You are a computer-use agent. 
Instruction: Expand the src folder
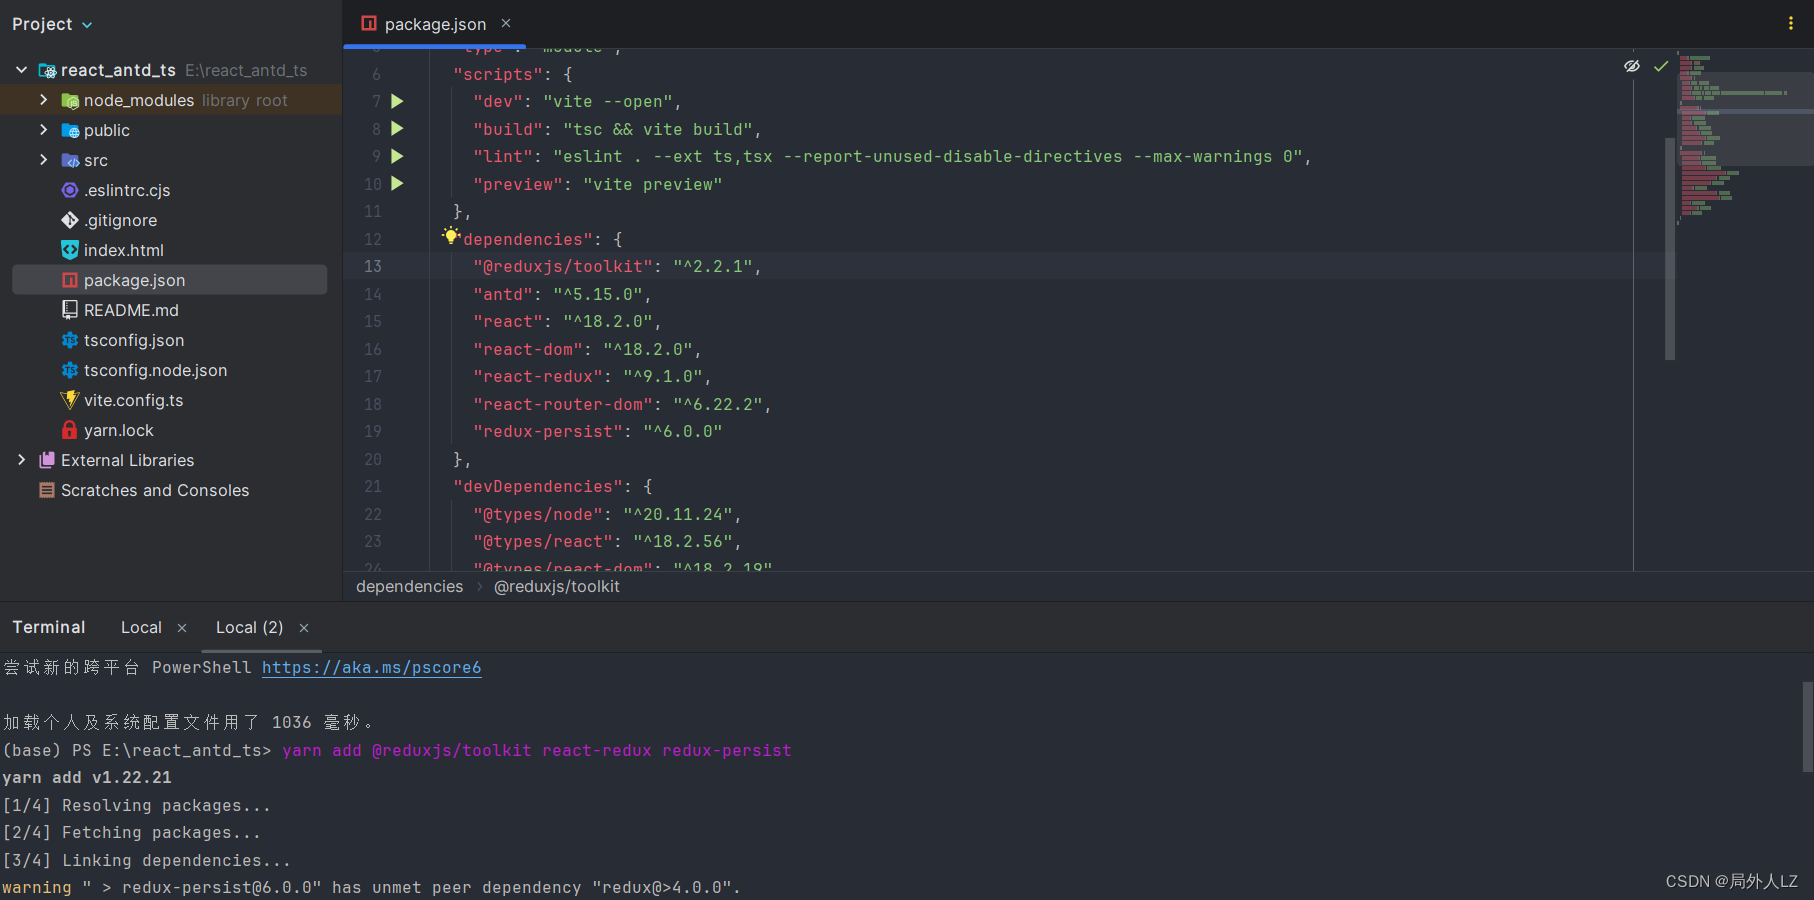click(x=43, y=160)
